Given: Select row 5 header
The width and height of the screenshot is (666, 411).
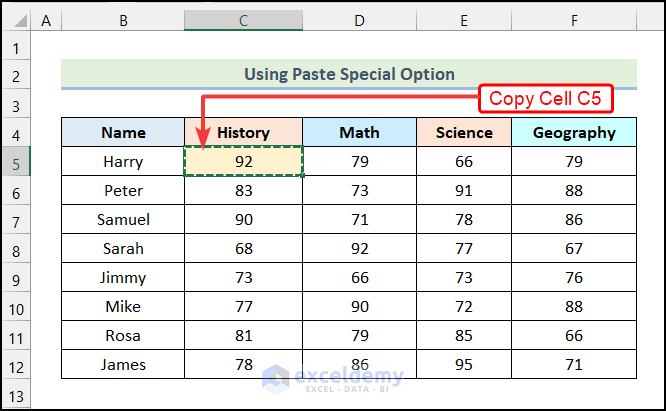Looking at the screenshot, I should coord(17,161).
